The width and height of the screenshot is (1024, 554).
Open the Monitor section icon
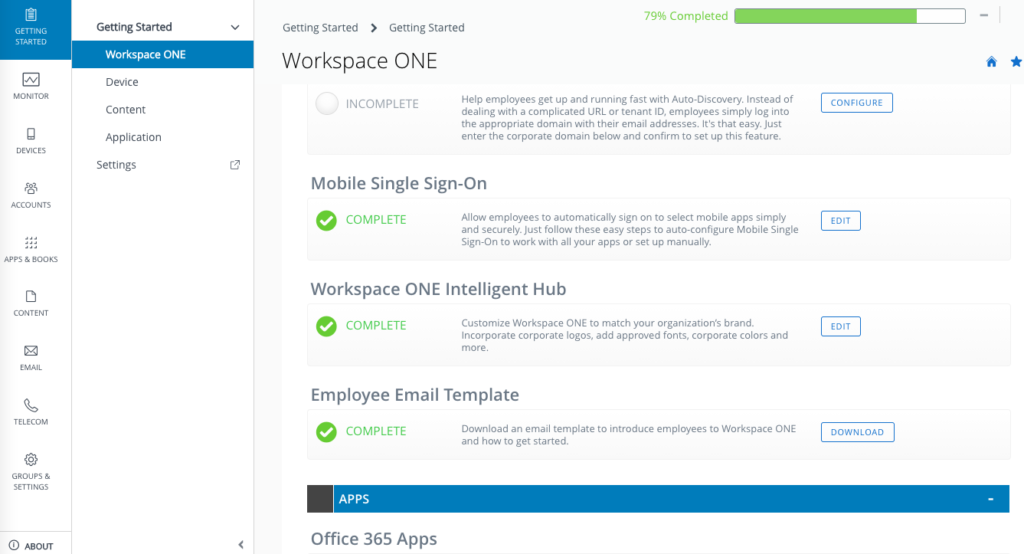point(31,80)
